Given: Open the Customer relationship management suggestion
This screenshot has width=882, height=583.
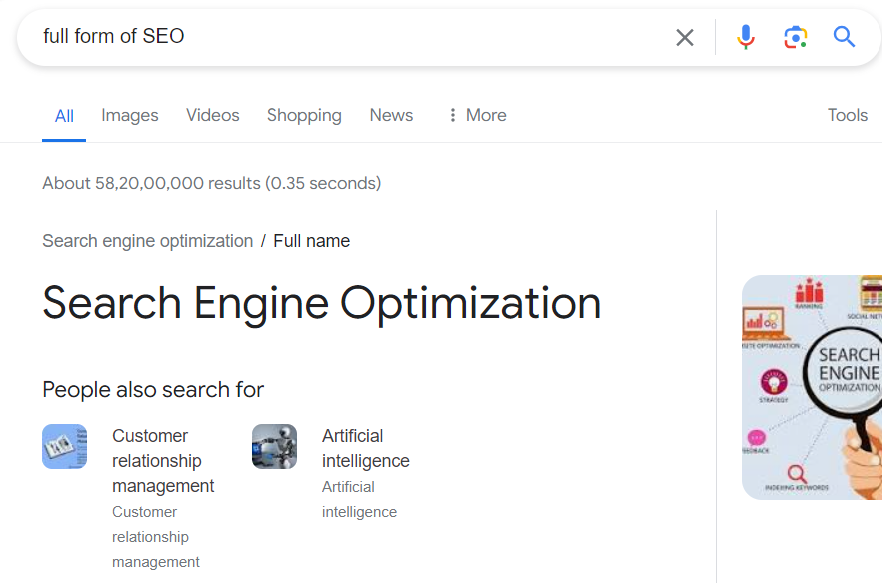Looking at the screenshot, I should click(163, 461).
